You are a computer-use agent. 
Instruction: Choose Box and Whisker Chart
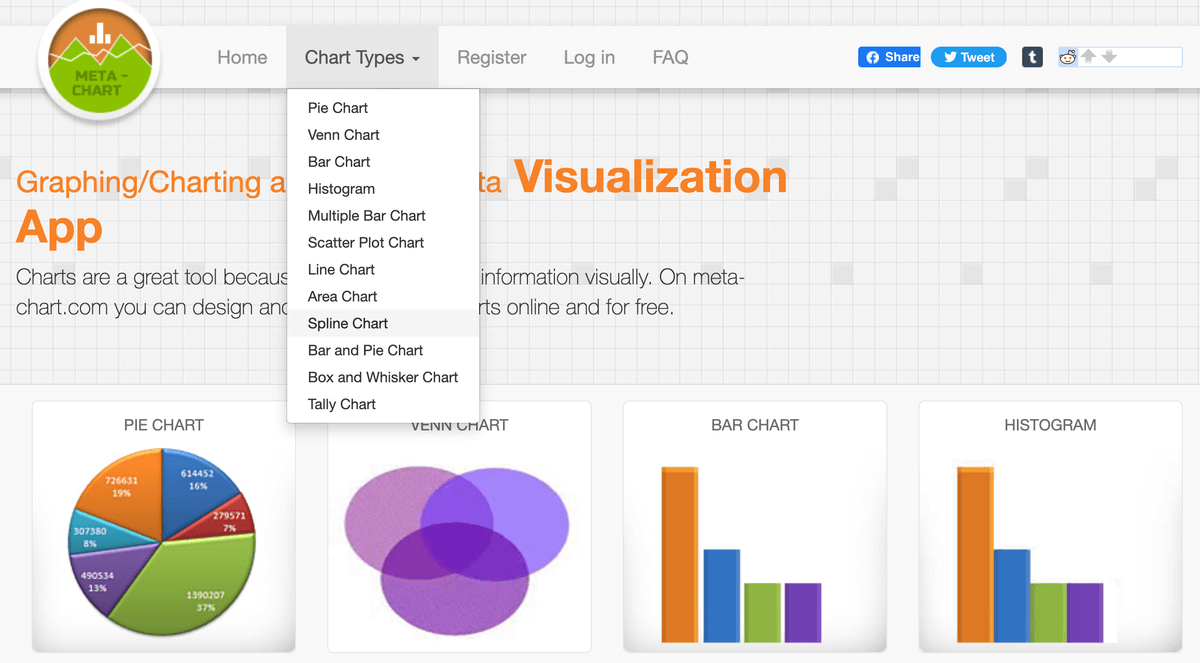click(383, 377)
